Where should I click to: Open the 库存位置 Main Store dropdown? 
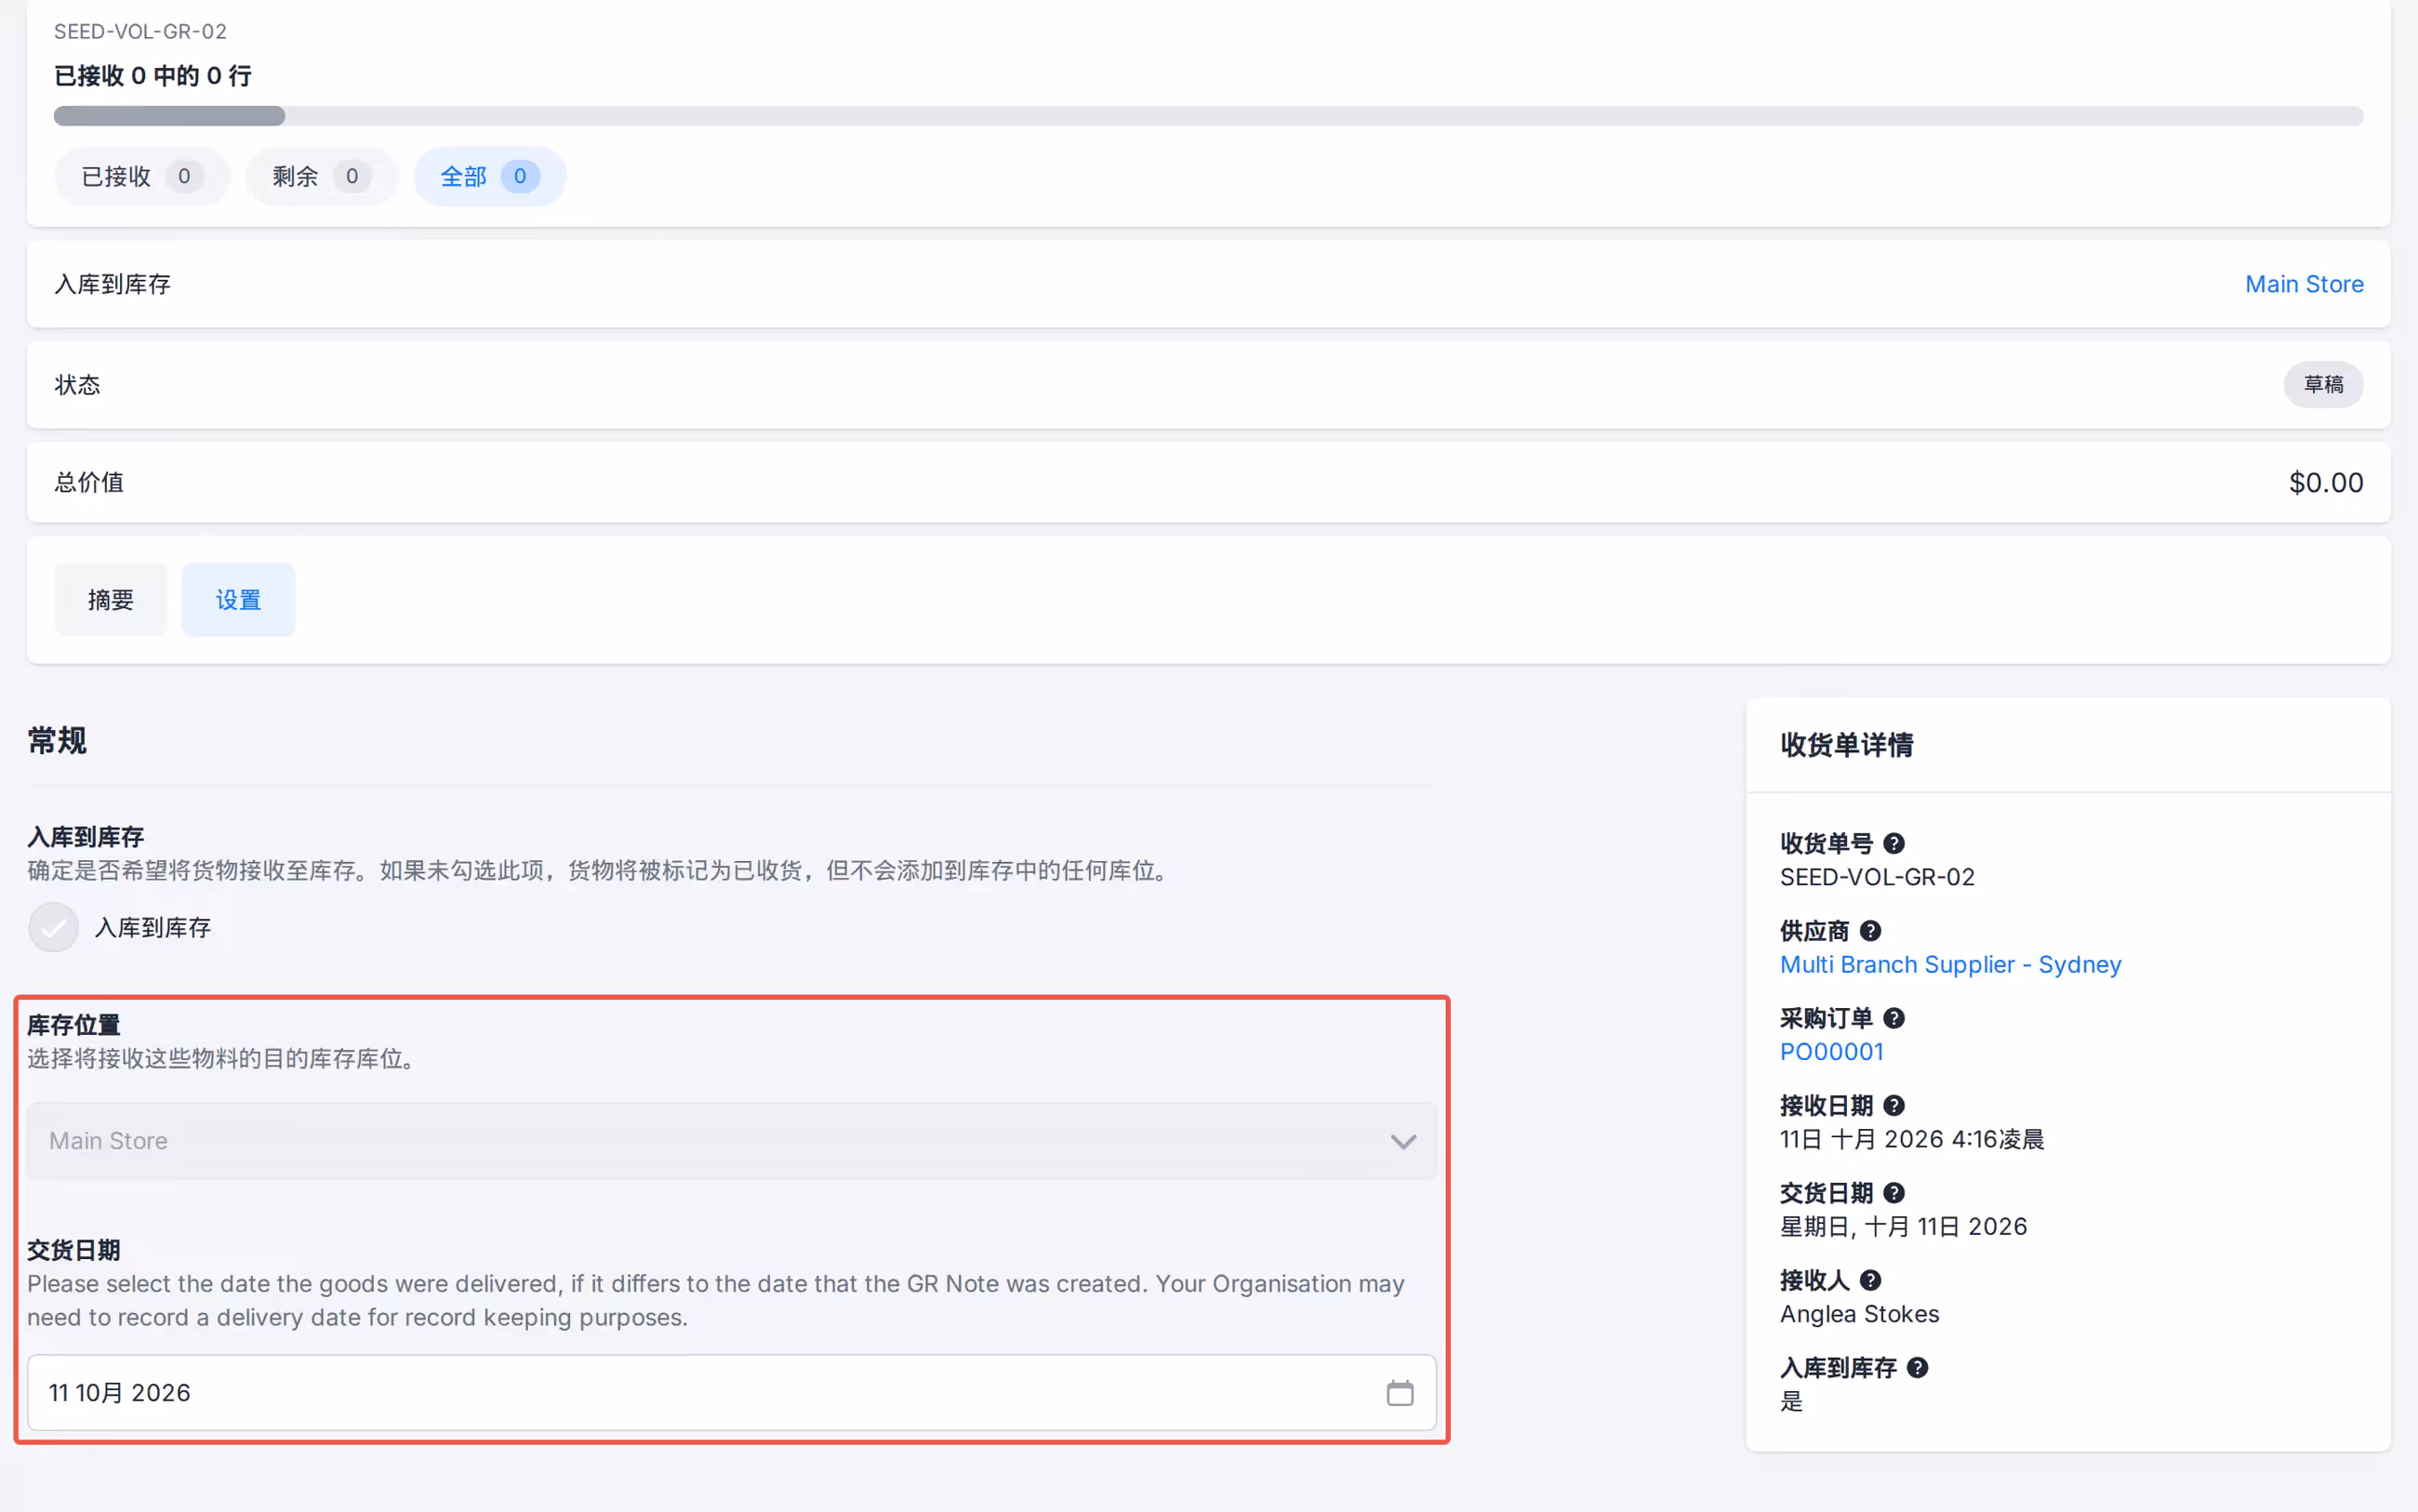pyautogui.click(x=732, y=1141)
